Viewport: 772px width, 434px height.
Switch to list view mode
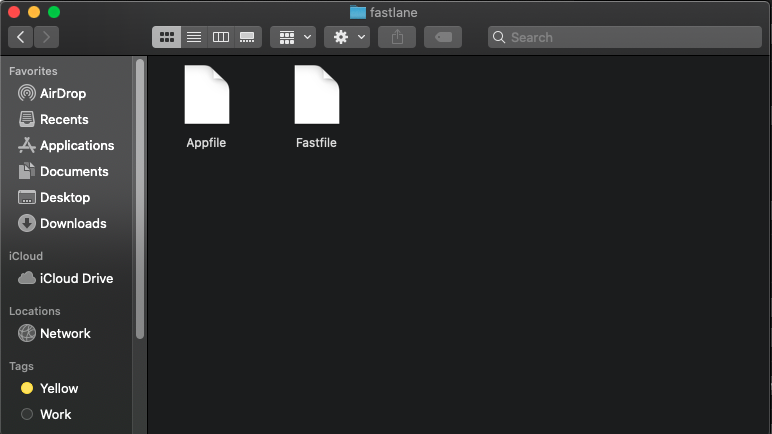(x=194, y=37)
